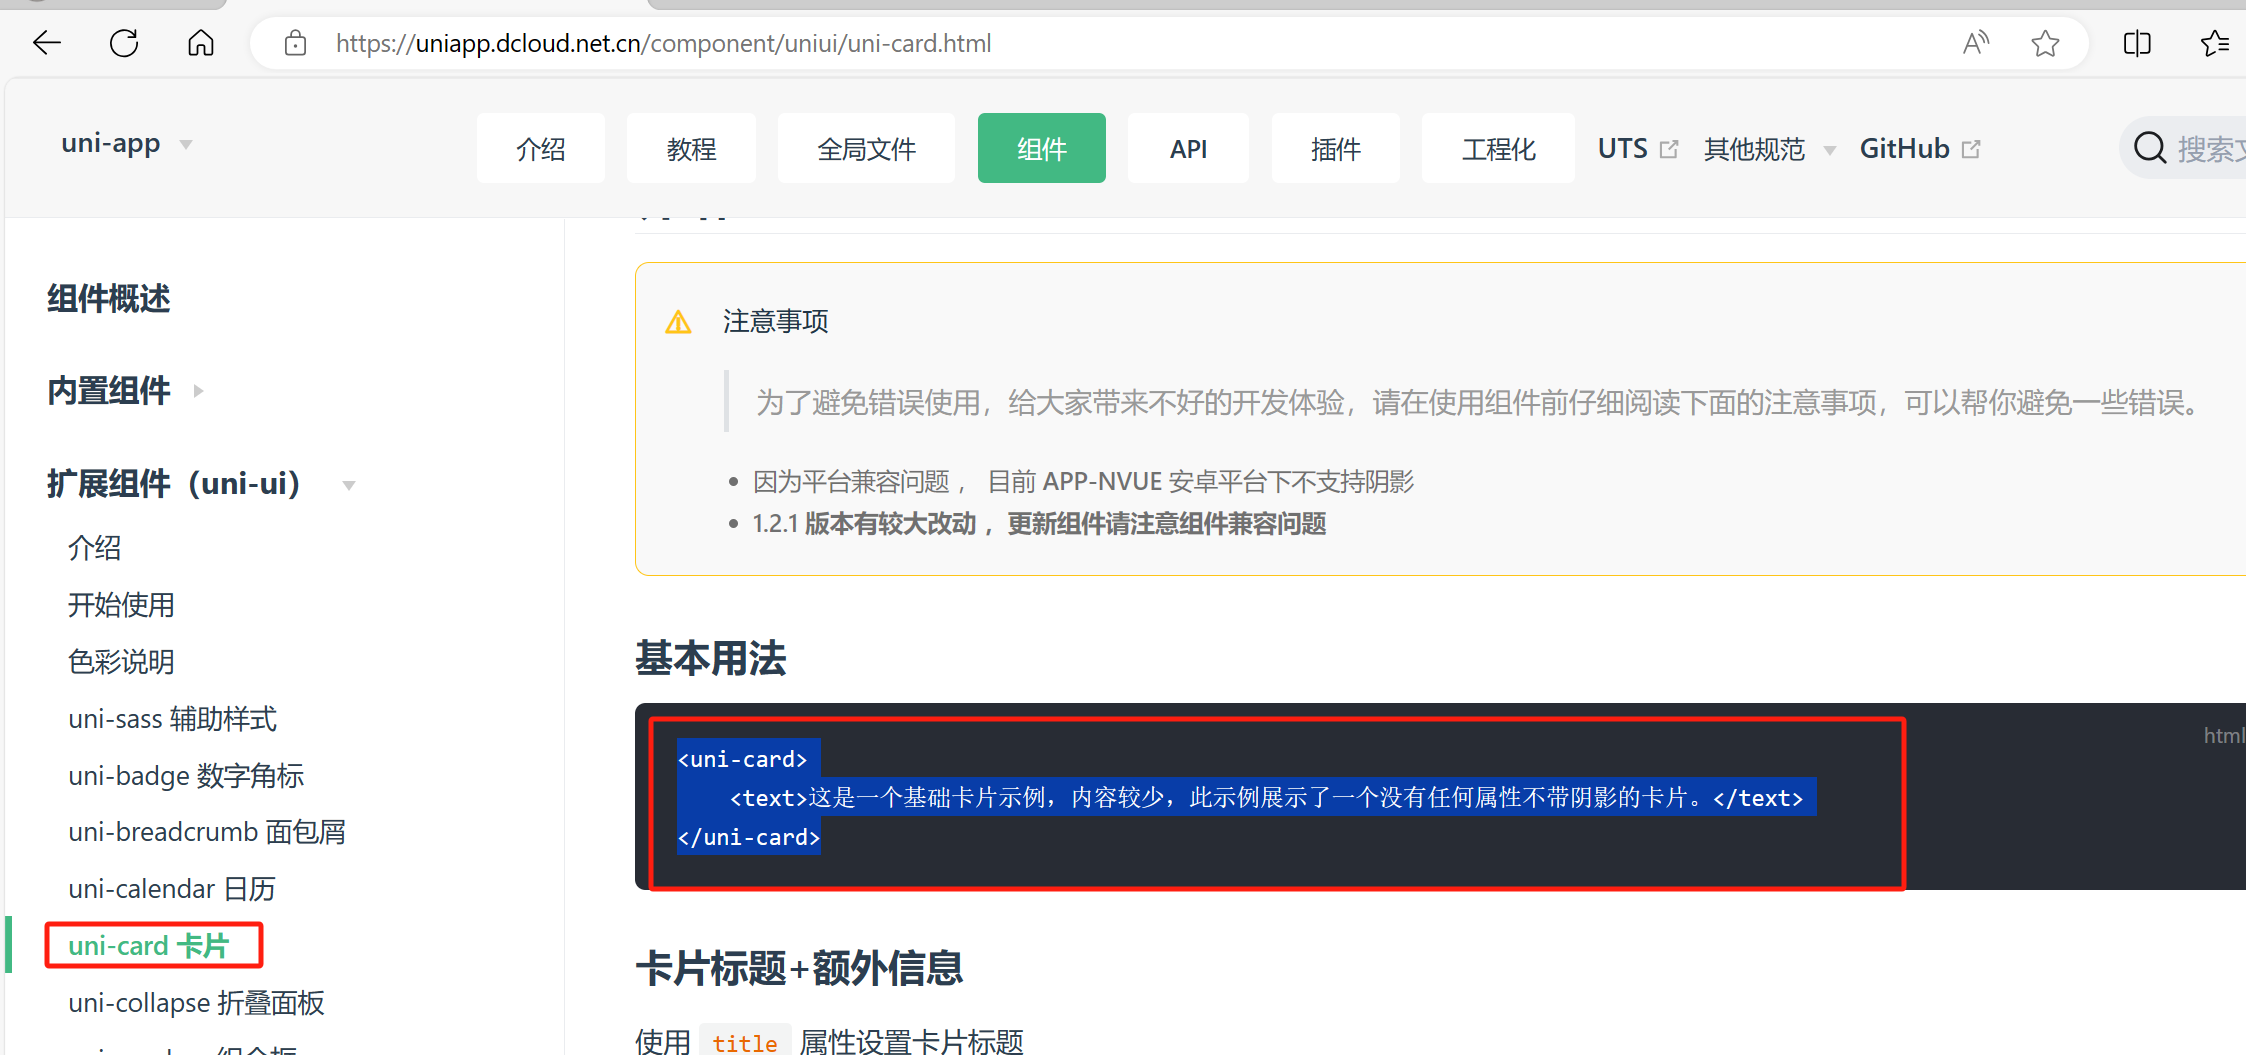Open the 介绍 navigation tab
This screenshot has width=2246, height=1055.
pyautogui.click(x=541, y=148)
